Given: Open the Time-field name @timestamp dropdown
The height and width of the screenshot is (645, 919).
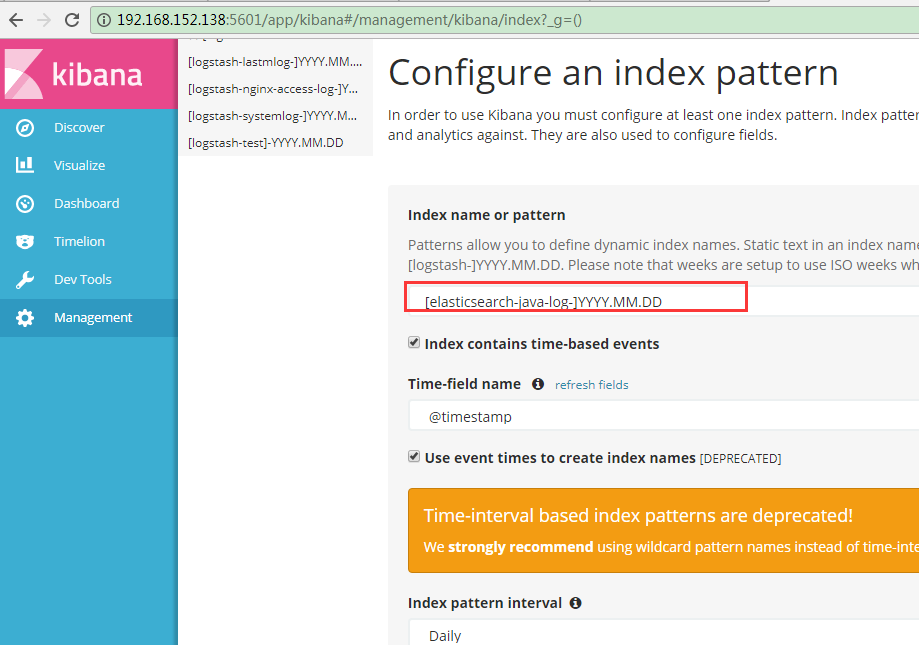Looking at the screenshot, I should point(663,417).
